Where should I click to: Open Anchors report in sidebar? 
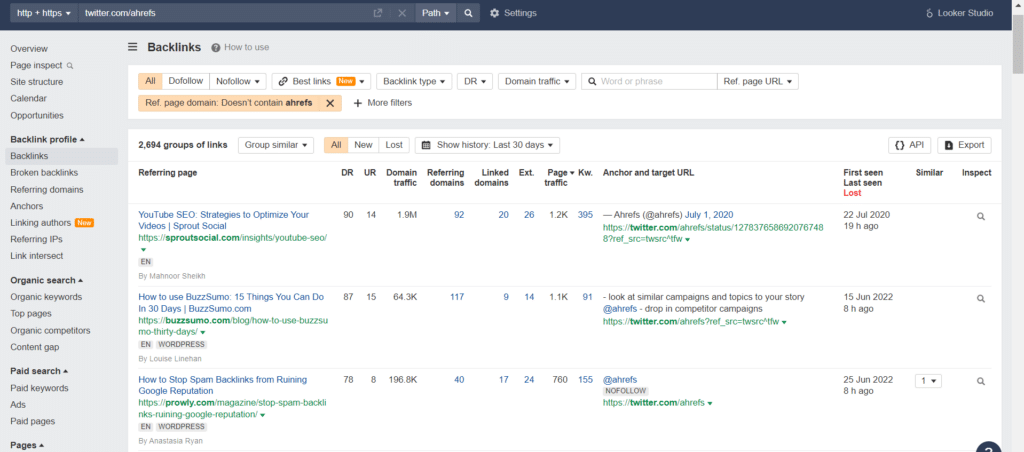click(x=27, y=206)
